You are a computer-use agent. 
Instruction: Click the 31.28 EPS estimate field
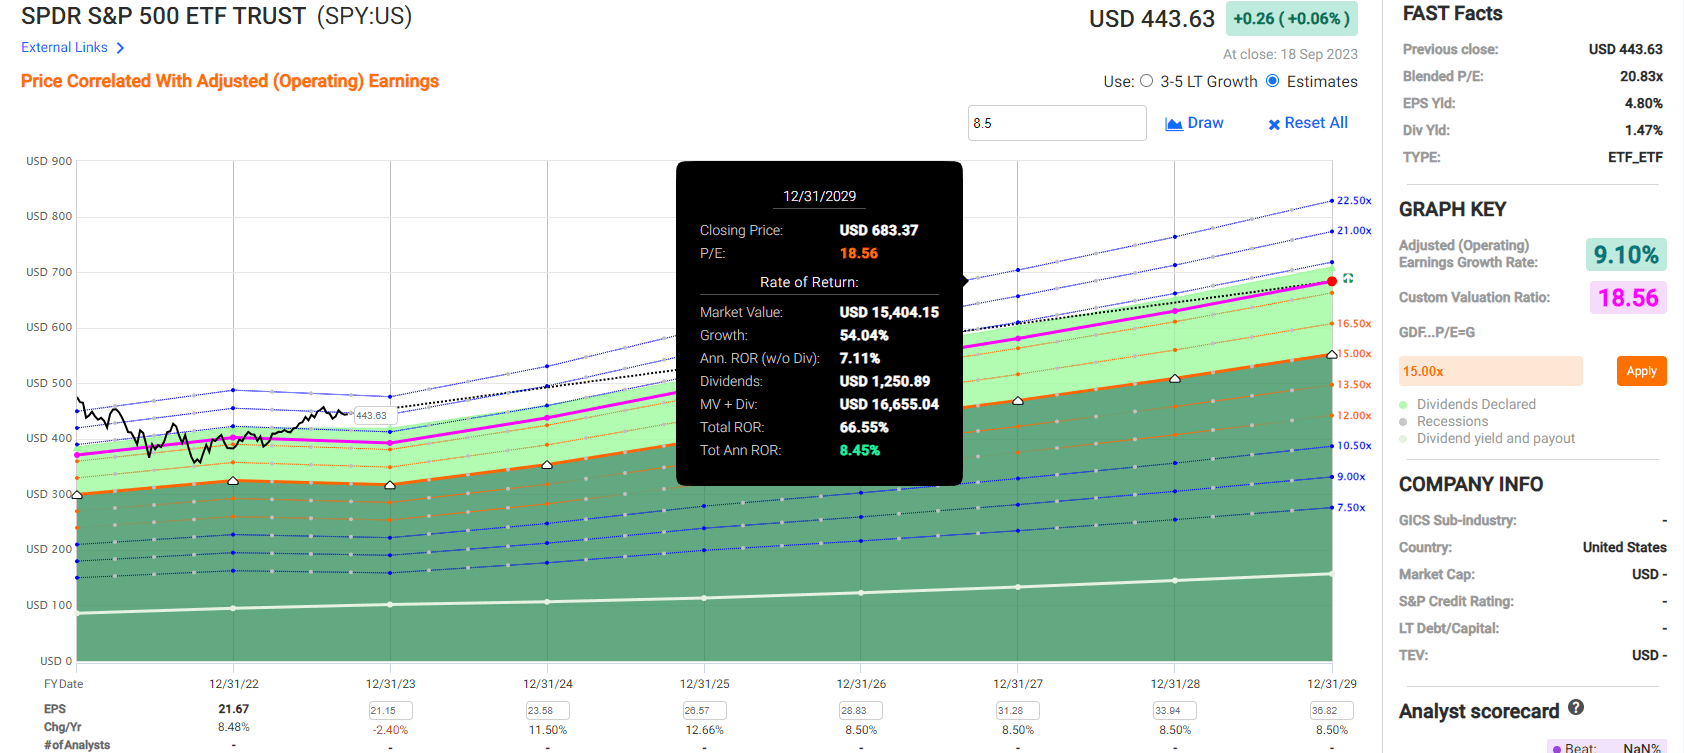click(1018, 710)
